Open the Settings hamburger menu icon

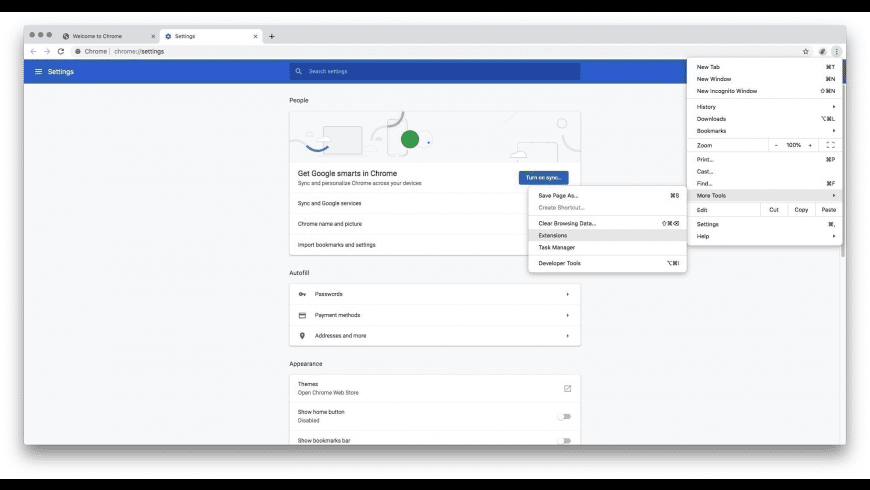click(x=38, y=72)
